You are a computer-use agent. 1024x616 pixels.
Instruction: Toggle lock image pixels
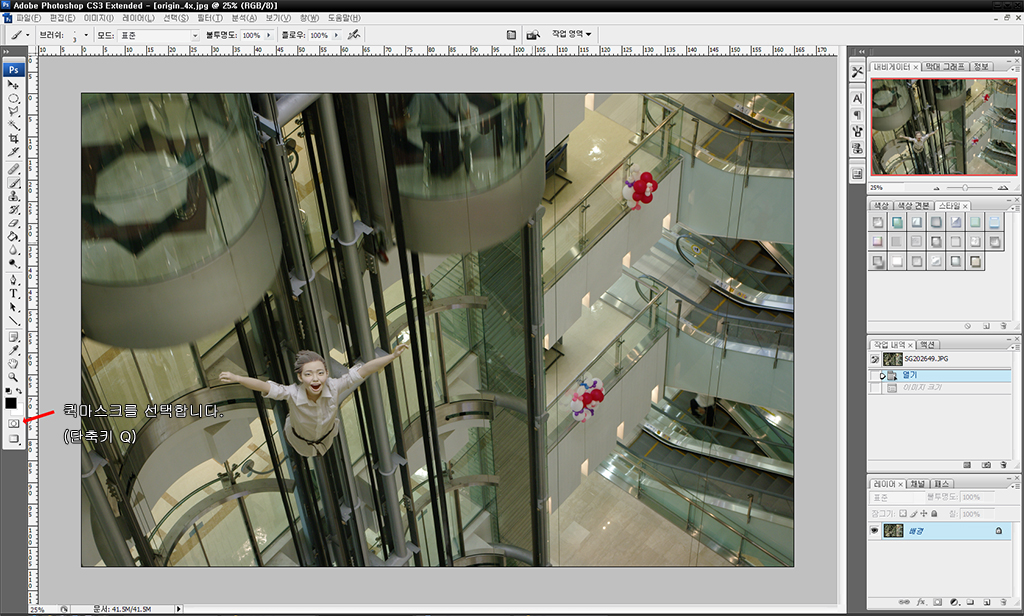point(914,513)
